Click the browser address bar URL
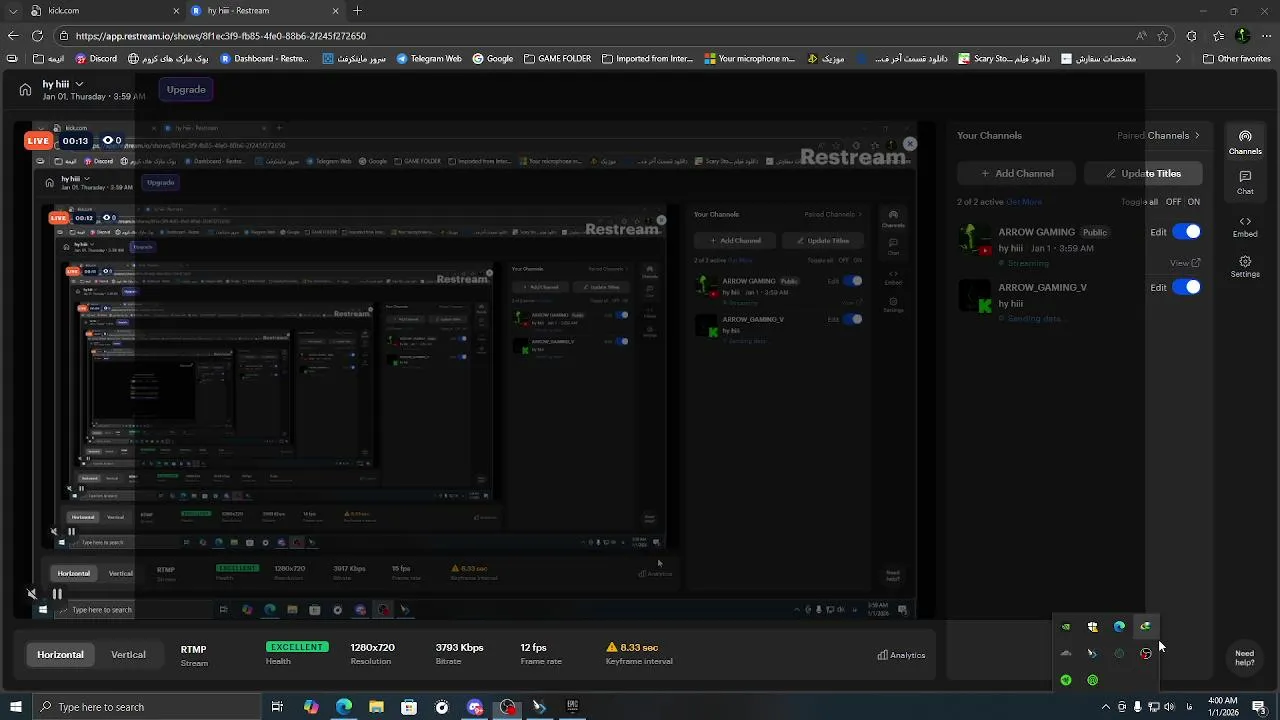Screen dimensions: 1280x720 pos(220,36)
